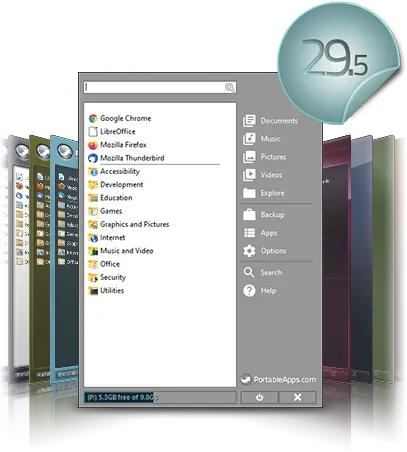The width and height of the screenshot is (407, 452).
Task: Open the Music and Video folder icon
Action: [x=93, y=251]
